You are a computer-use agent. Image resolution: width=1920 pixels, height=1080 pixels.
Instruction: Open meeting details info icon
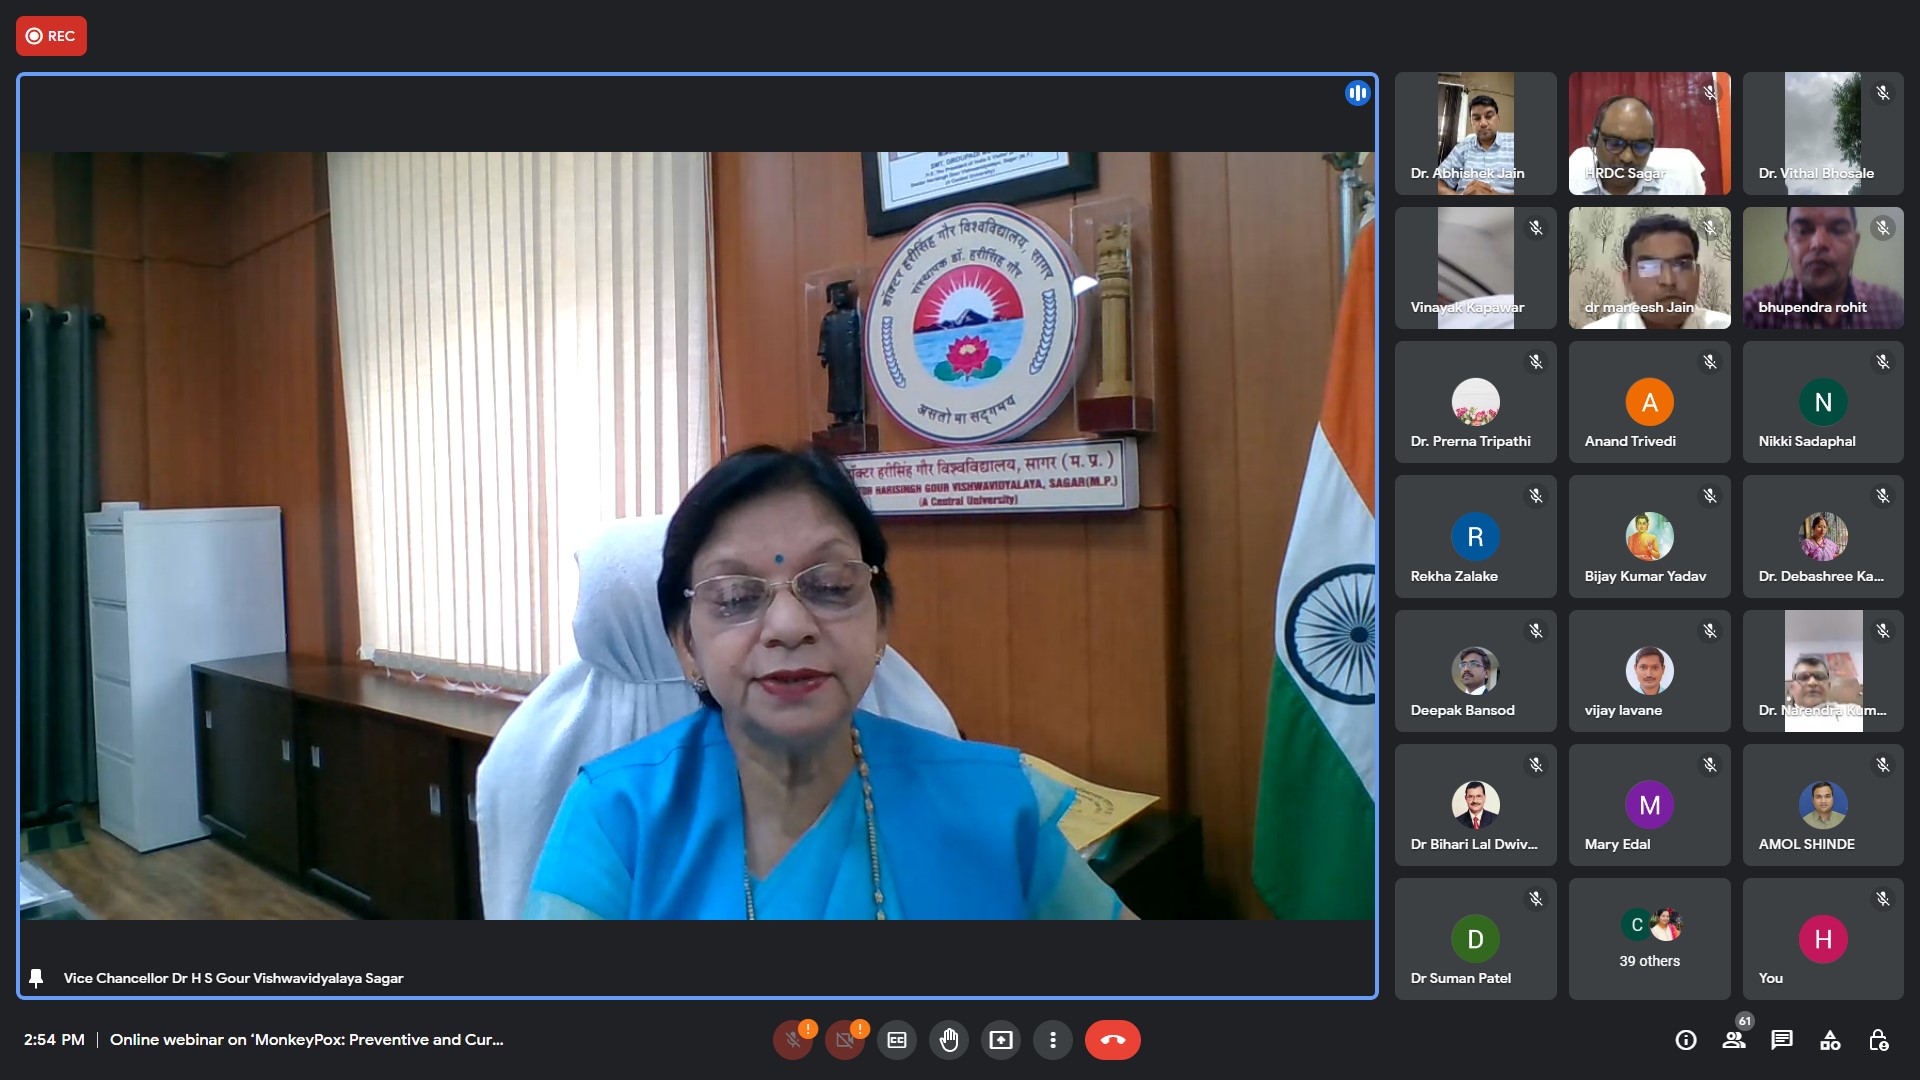coord(1686,1040)
